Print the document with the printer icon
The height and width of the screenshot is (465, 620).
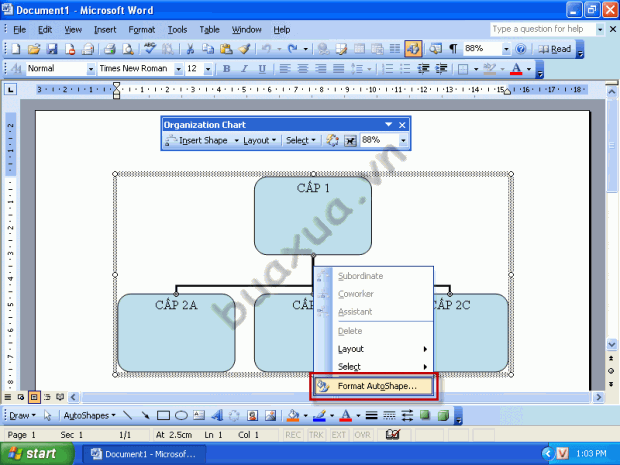(x=110, y=49)
